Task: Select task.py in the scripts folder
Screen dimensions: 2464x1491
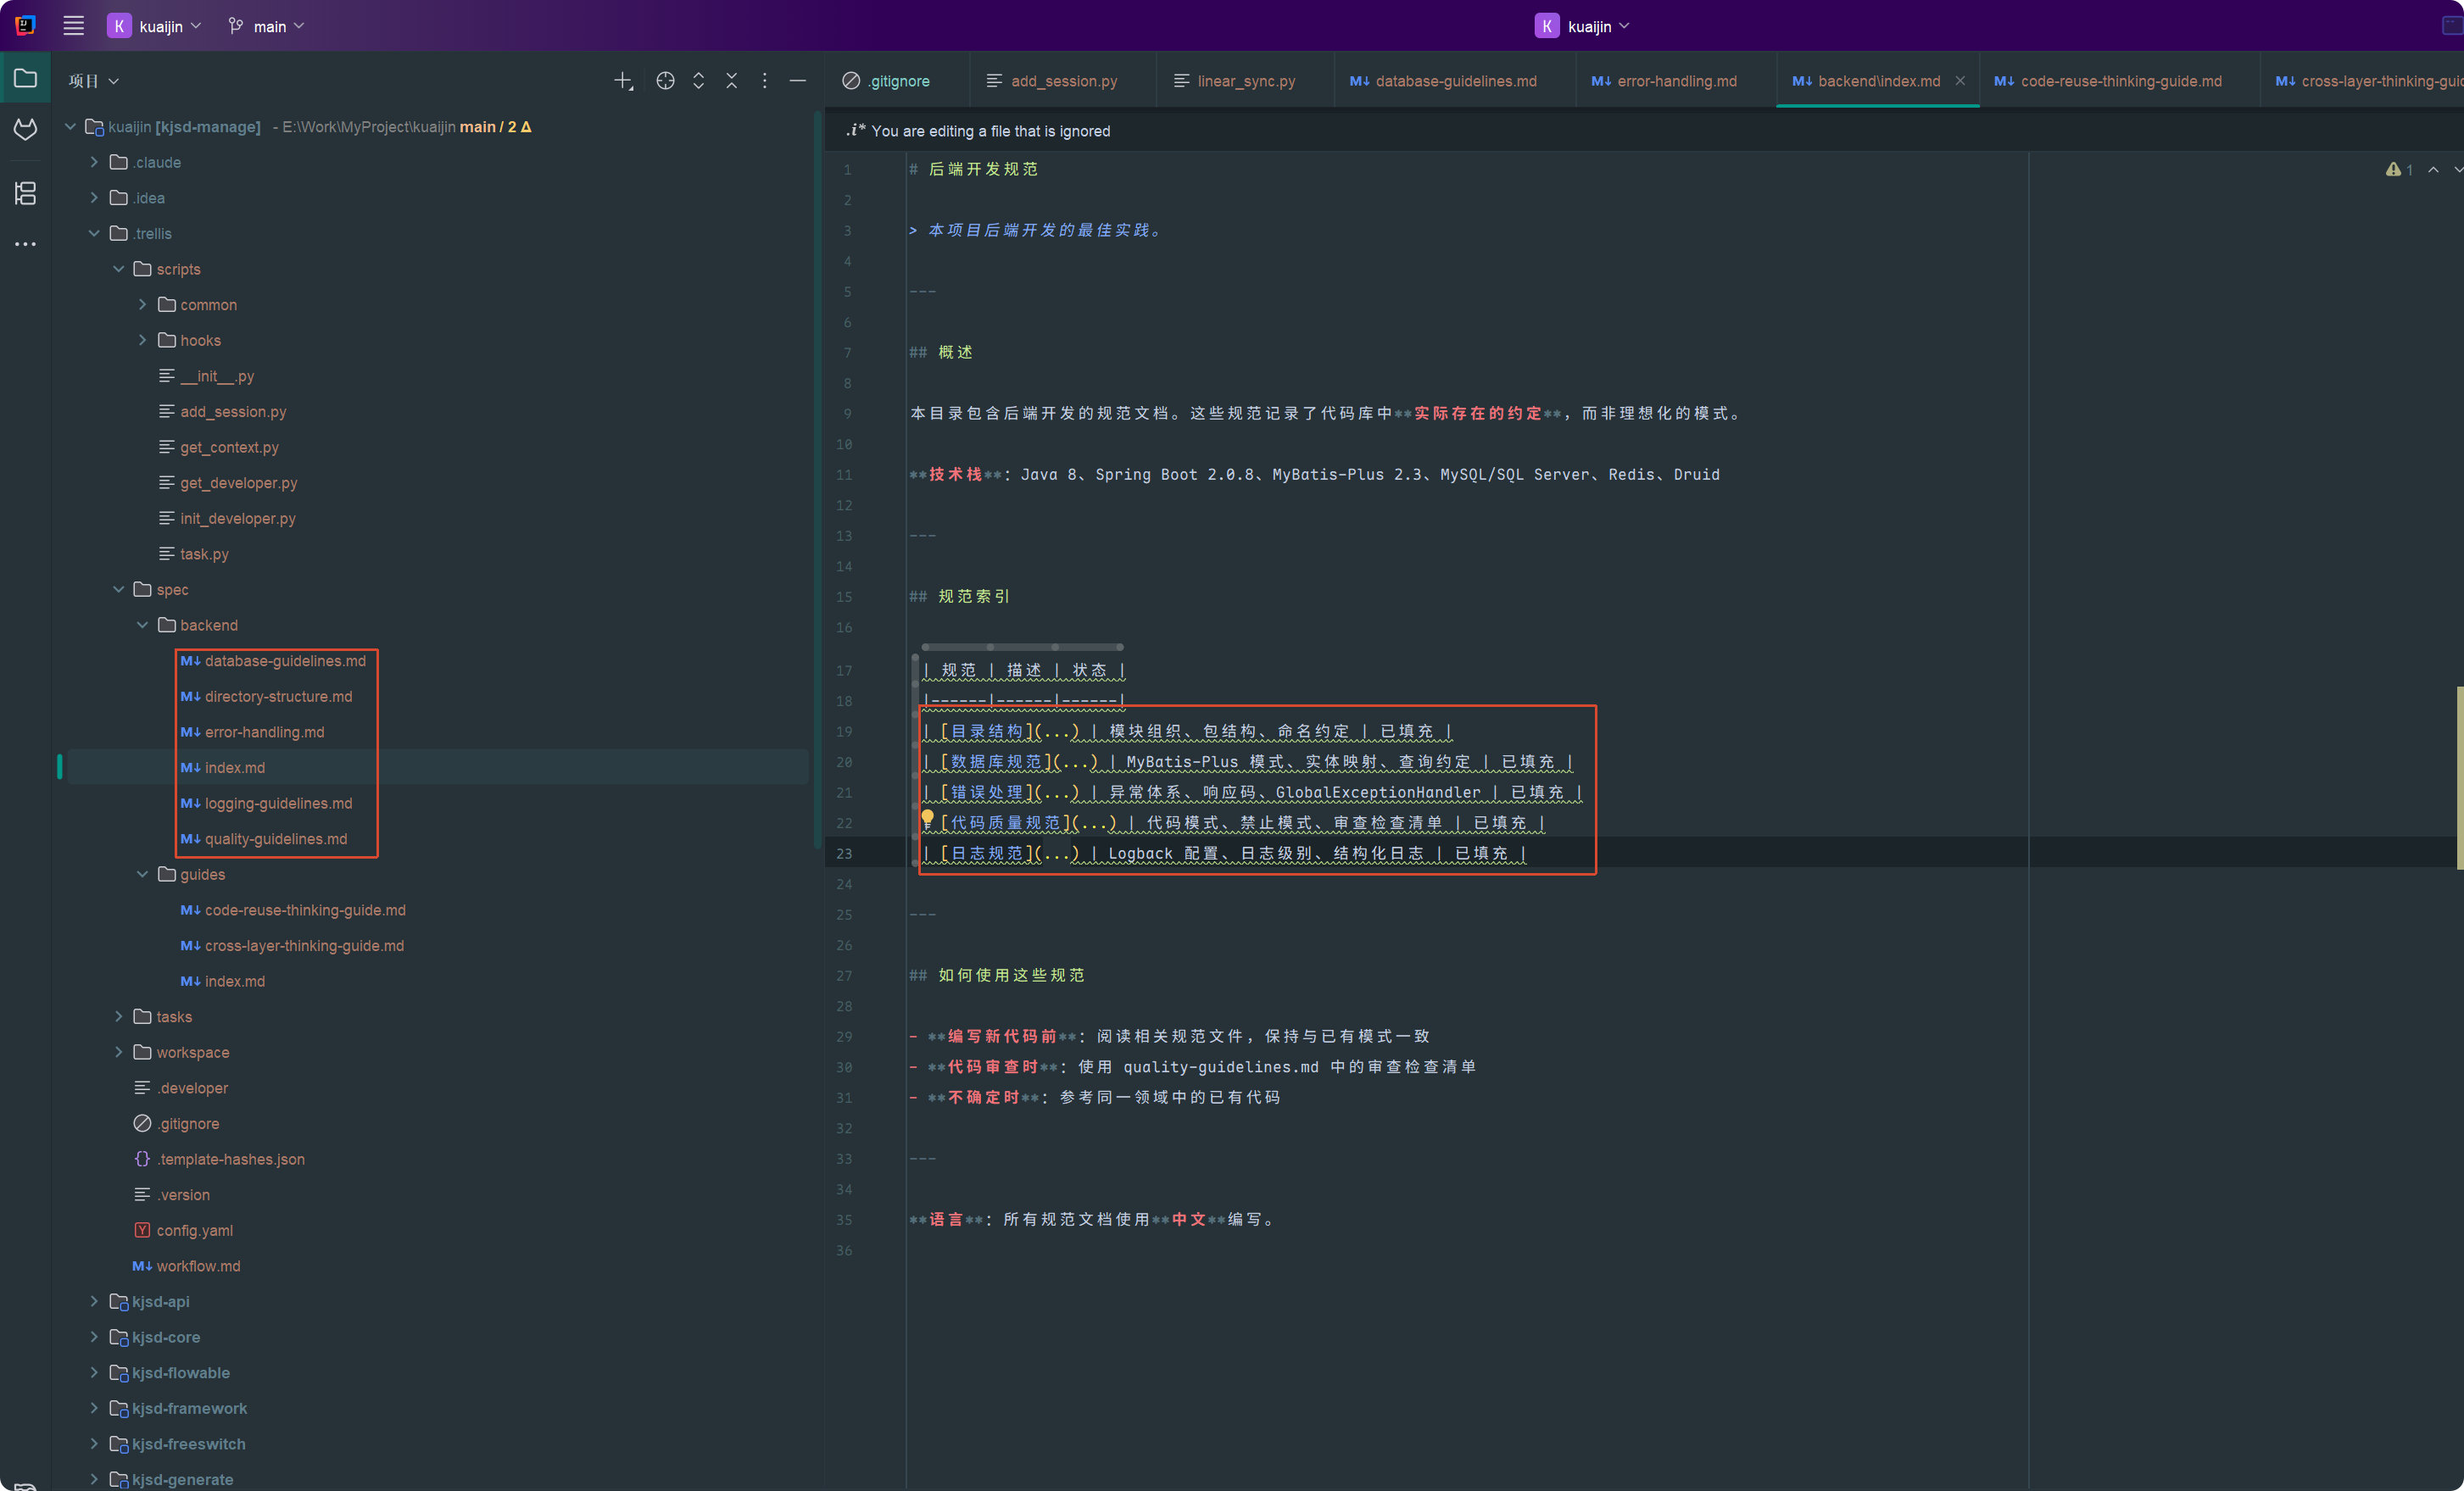Action: click(x=204, y=554)
